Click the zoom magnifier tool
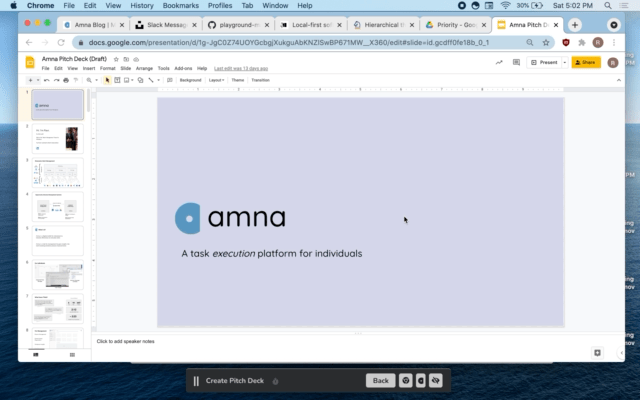Viewport: 640px width, 400px height. [x=89, y=80]
